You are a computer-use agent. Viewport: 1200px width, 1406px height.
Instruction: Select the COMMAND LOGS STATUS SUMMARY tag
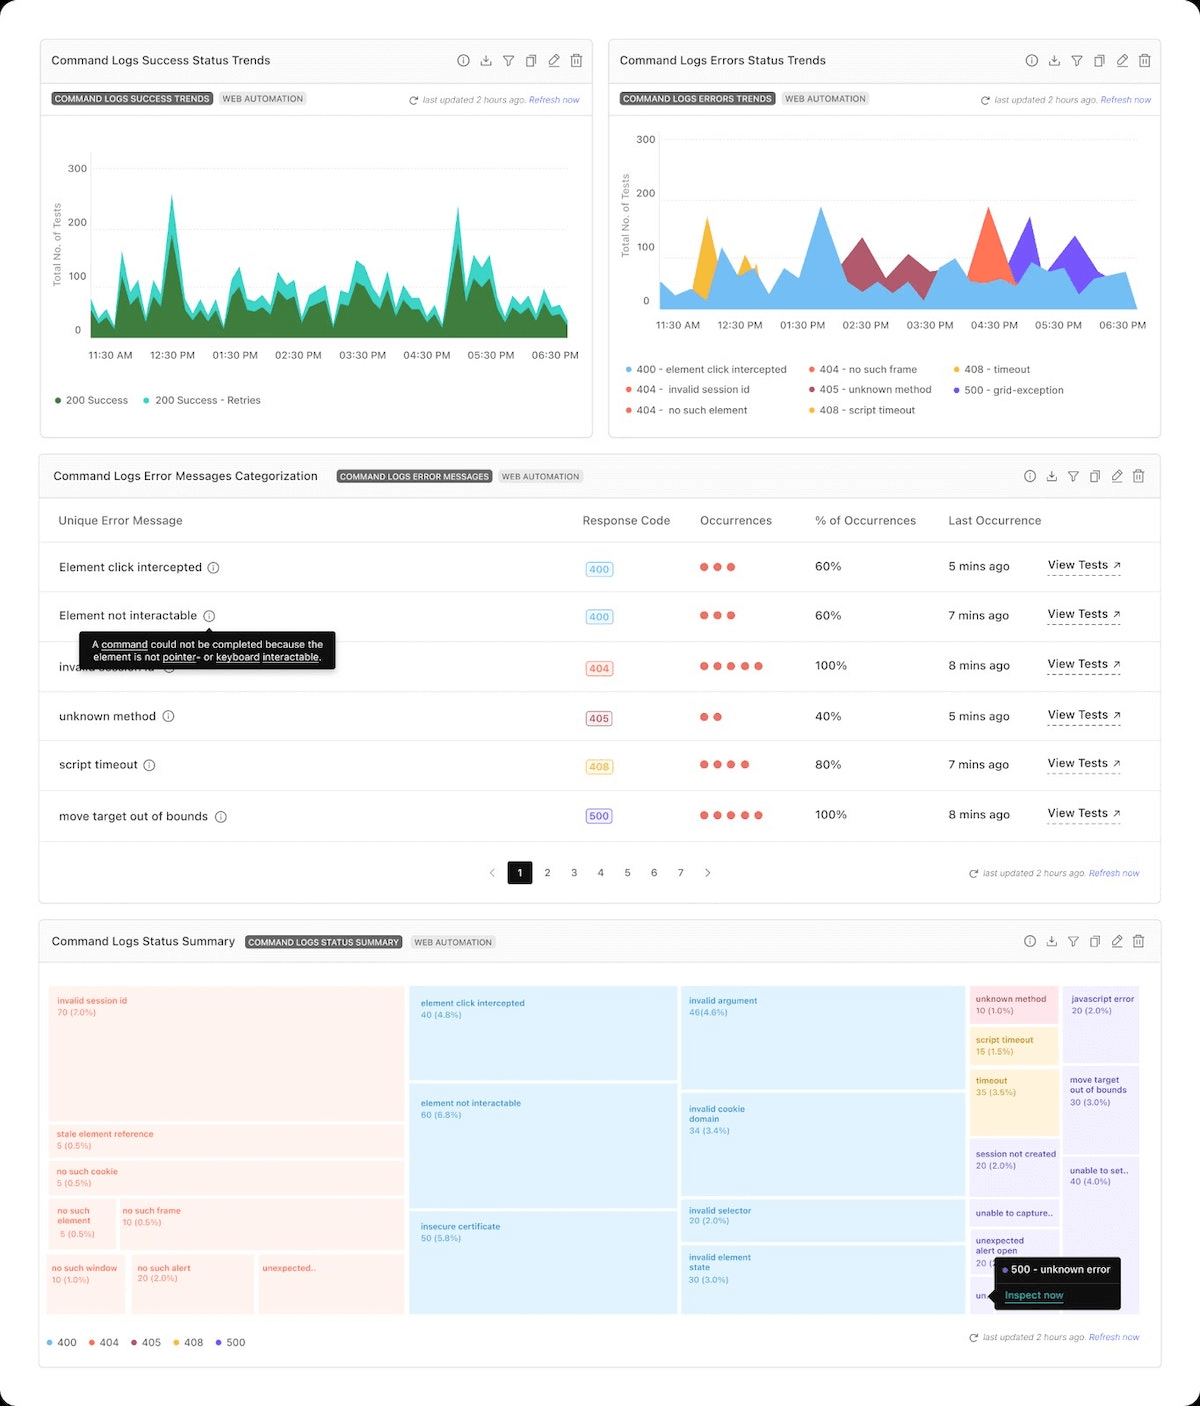click(x=323, y=941)
